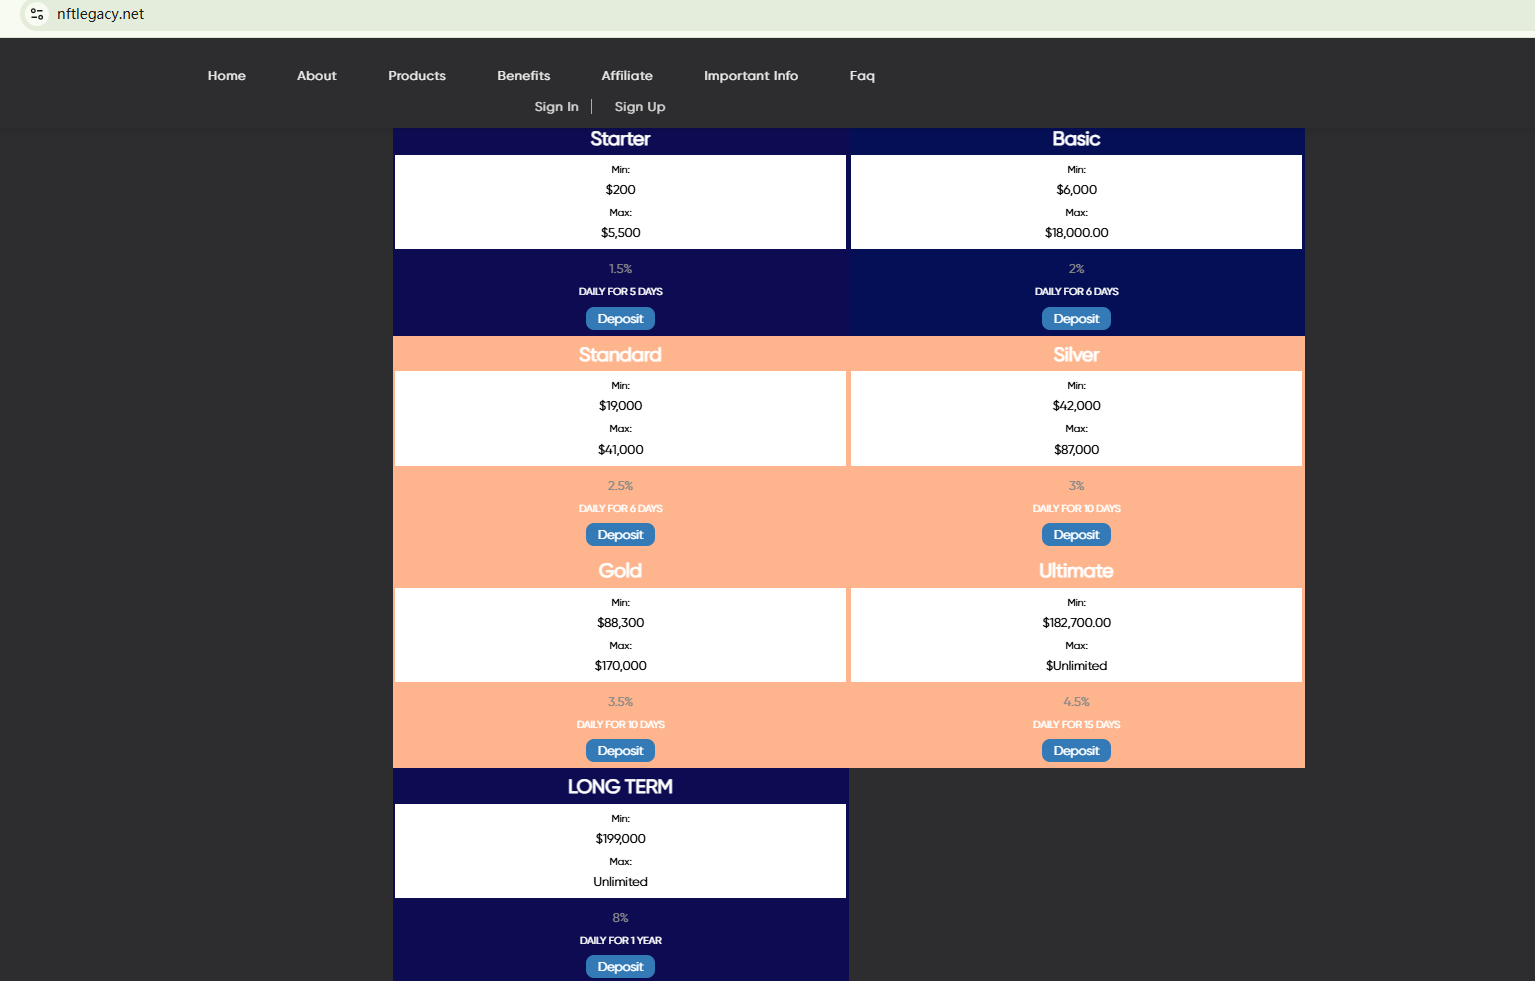Screen dimensions: 1535x981
Task: Navigate to Important Info
Action: [x=751, y=76]
